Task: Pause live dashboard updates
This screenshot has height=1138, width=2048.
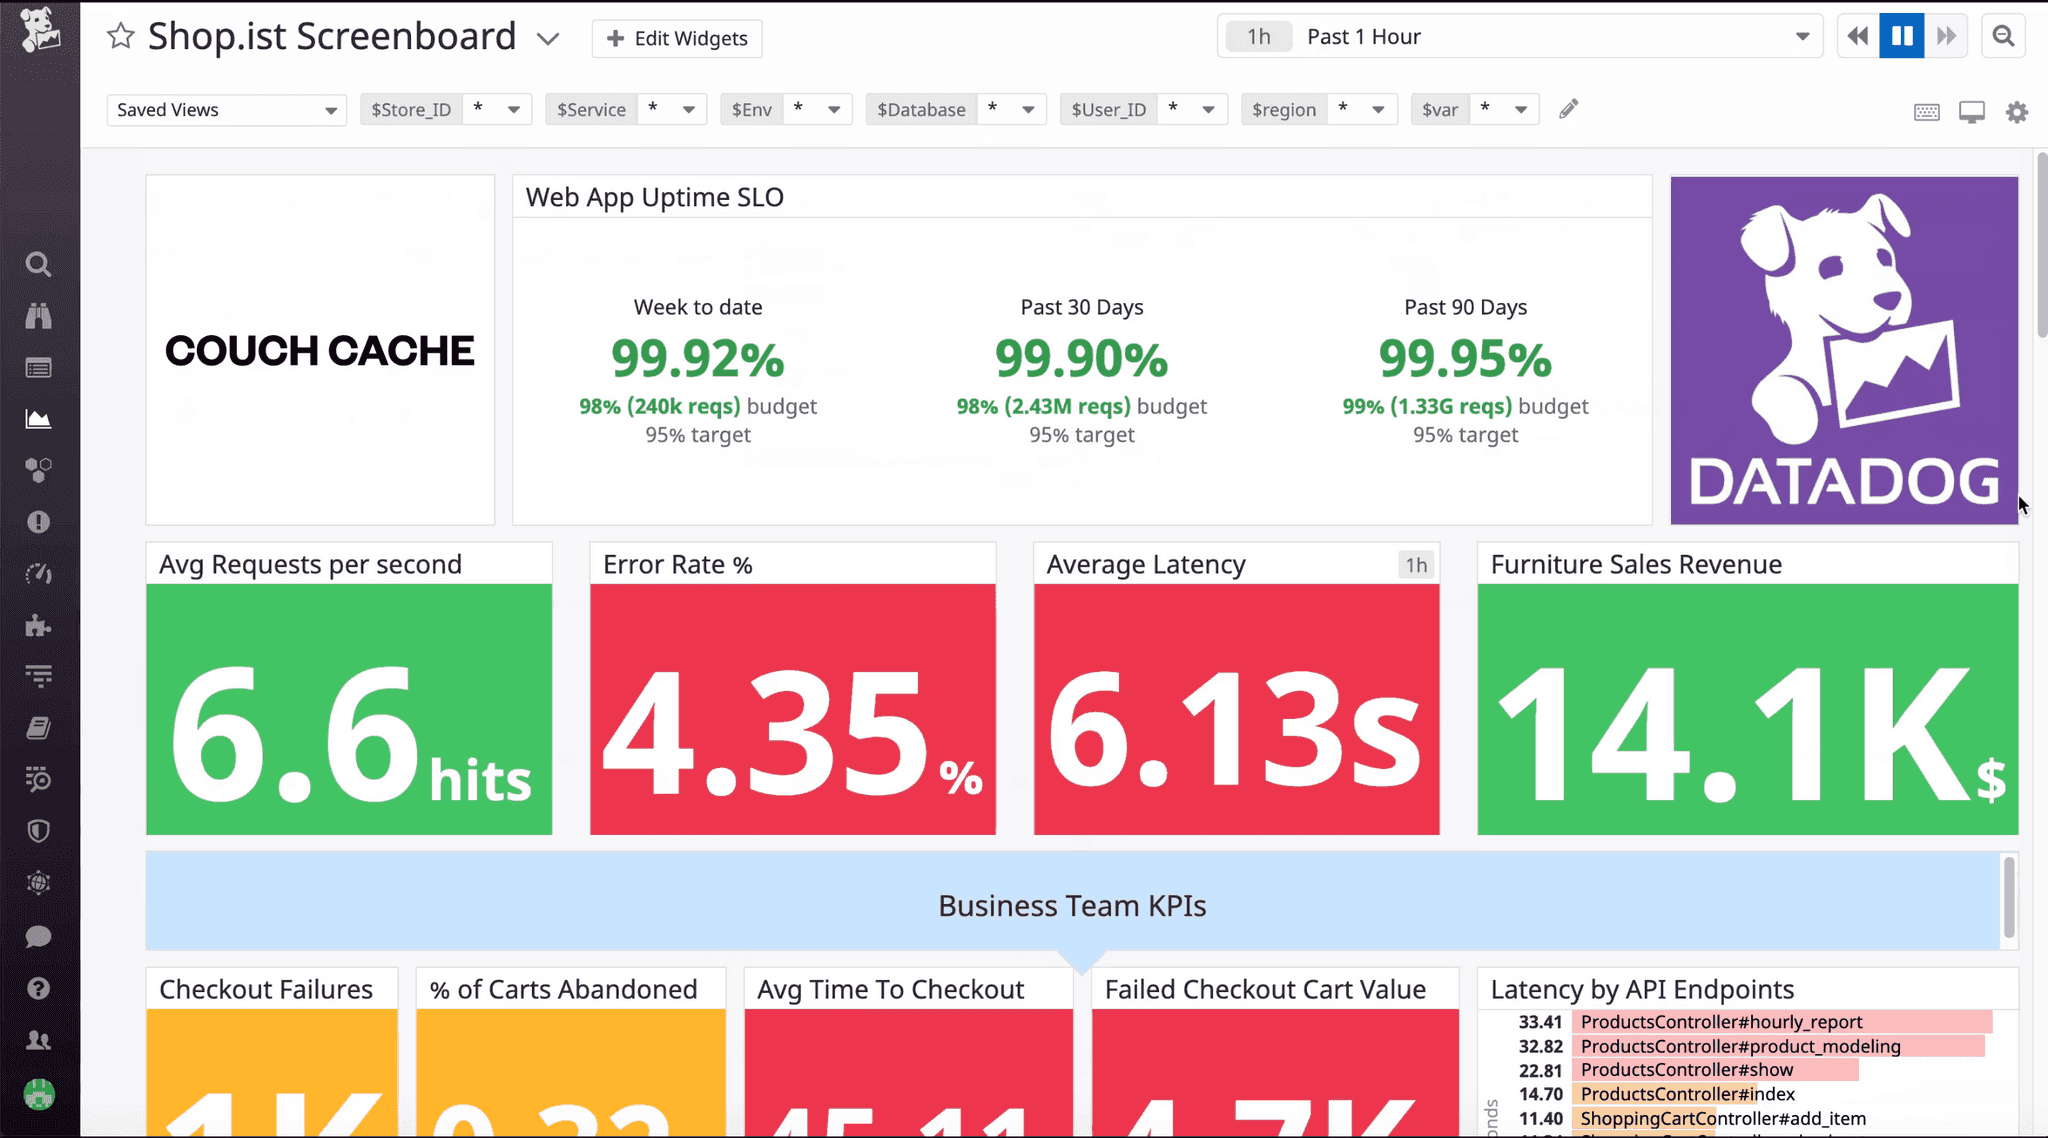Action: pyautogui.click(x=1901, y=35)
